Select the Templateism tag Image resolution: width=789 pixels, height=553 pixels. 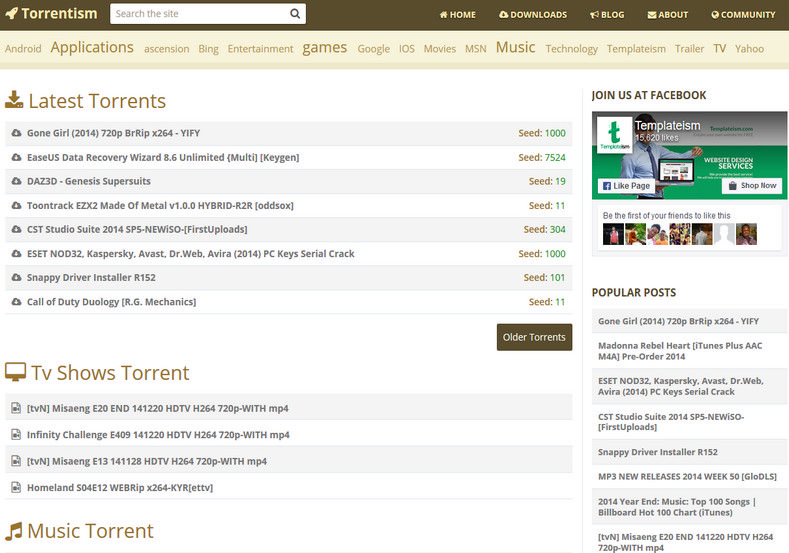pyautogui.click(x=636, y=49)
